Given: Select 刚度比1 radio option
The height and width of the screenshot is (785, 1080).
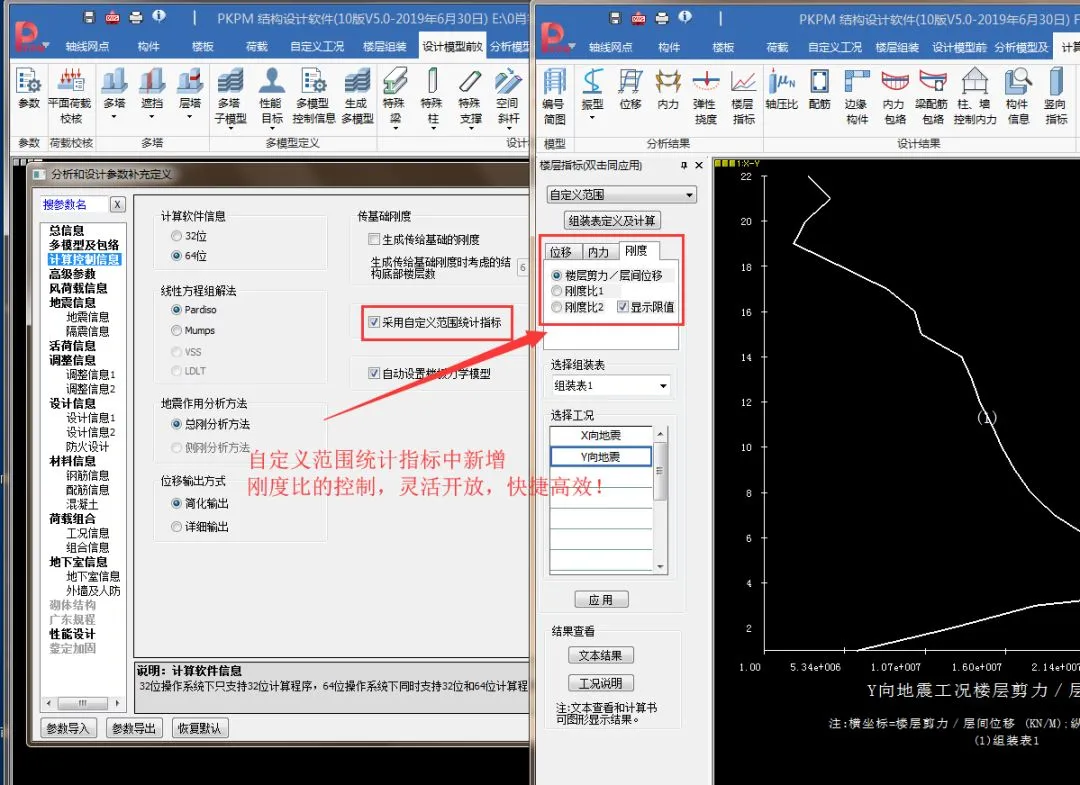Looking at the screenshot, I should pyautogui.click(x=557, y=291).
